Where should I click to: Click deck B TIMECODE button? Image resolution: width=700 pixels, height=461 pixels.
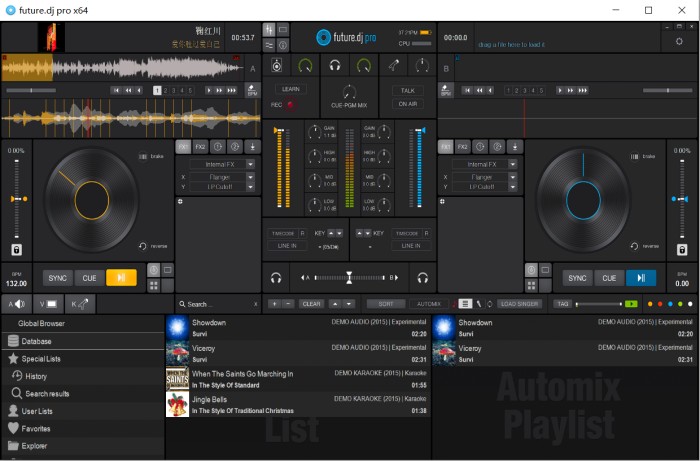[407, 233]
